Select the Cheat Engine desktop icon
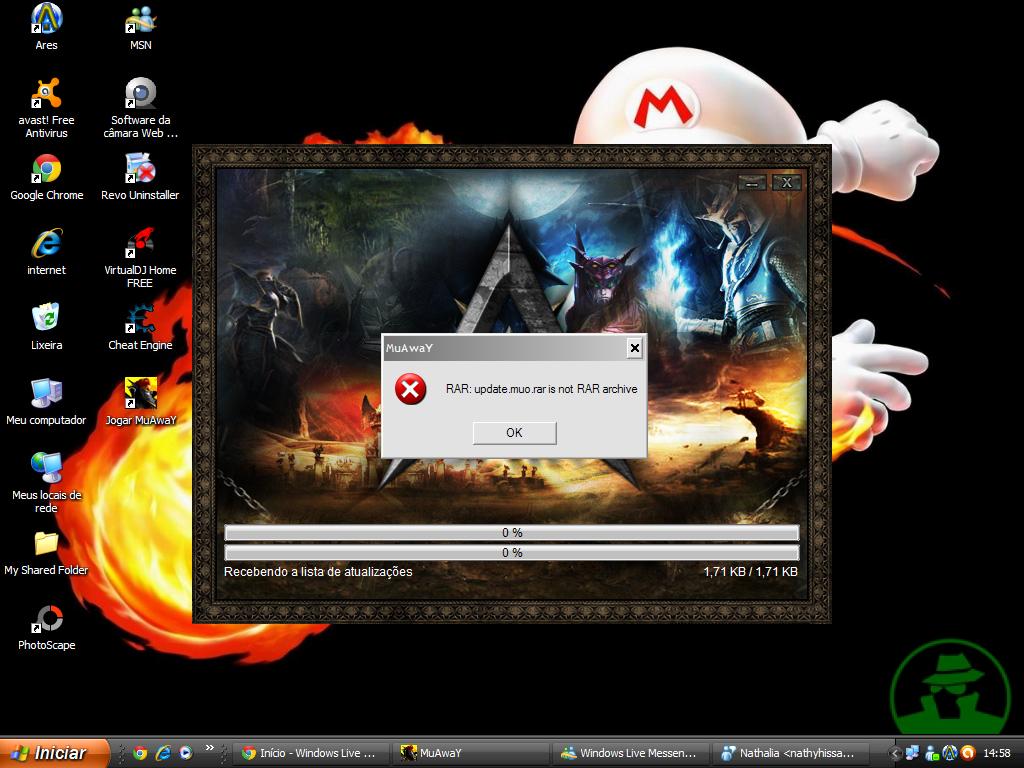 (x=140, y=319)
